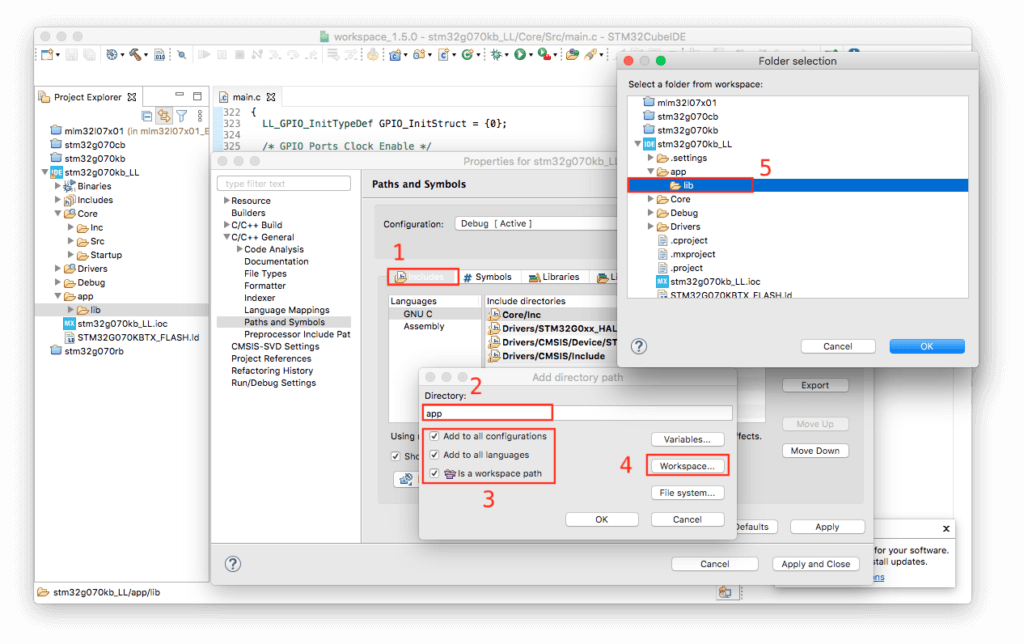
Task: Click the binary 010 toolbar icon
Action: coord(160,55)
